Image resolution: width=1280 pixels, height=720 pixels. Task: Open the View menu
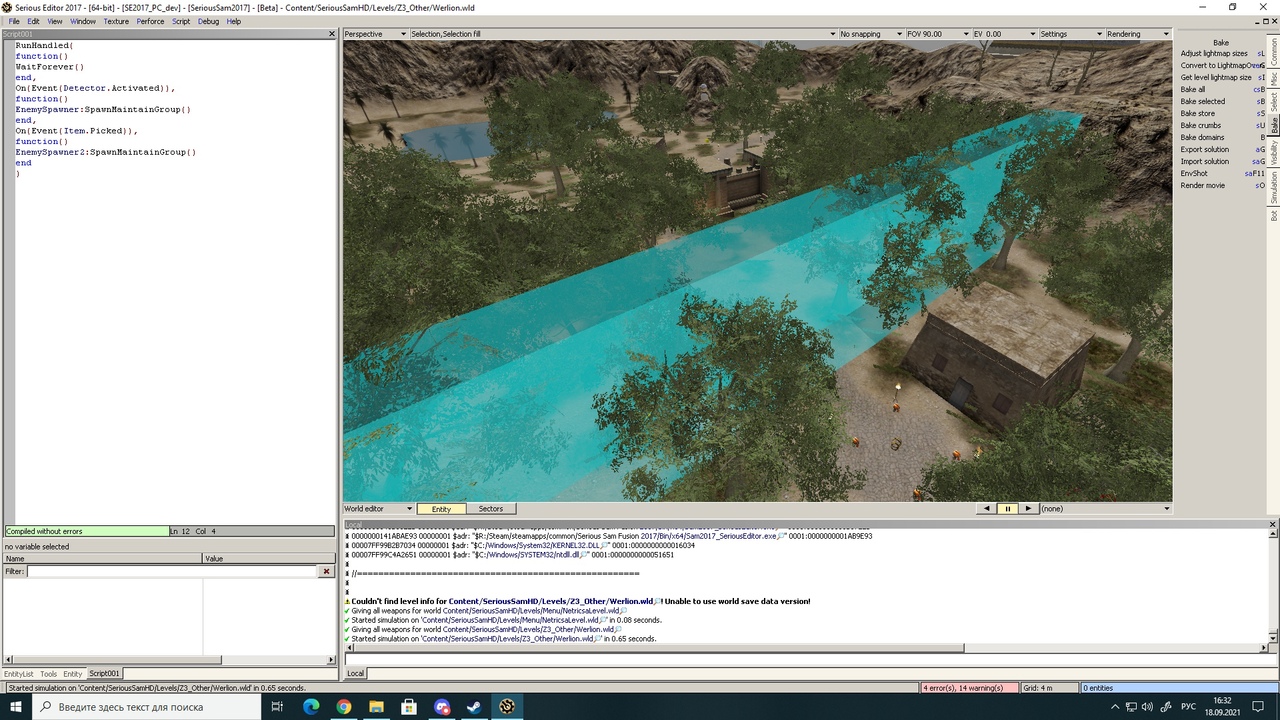pyautogui.click(x=55, y=21)
